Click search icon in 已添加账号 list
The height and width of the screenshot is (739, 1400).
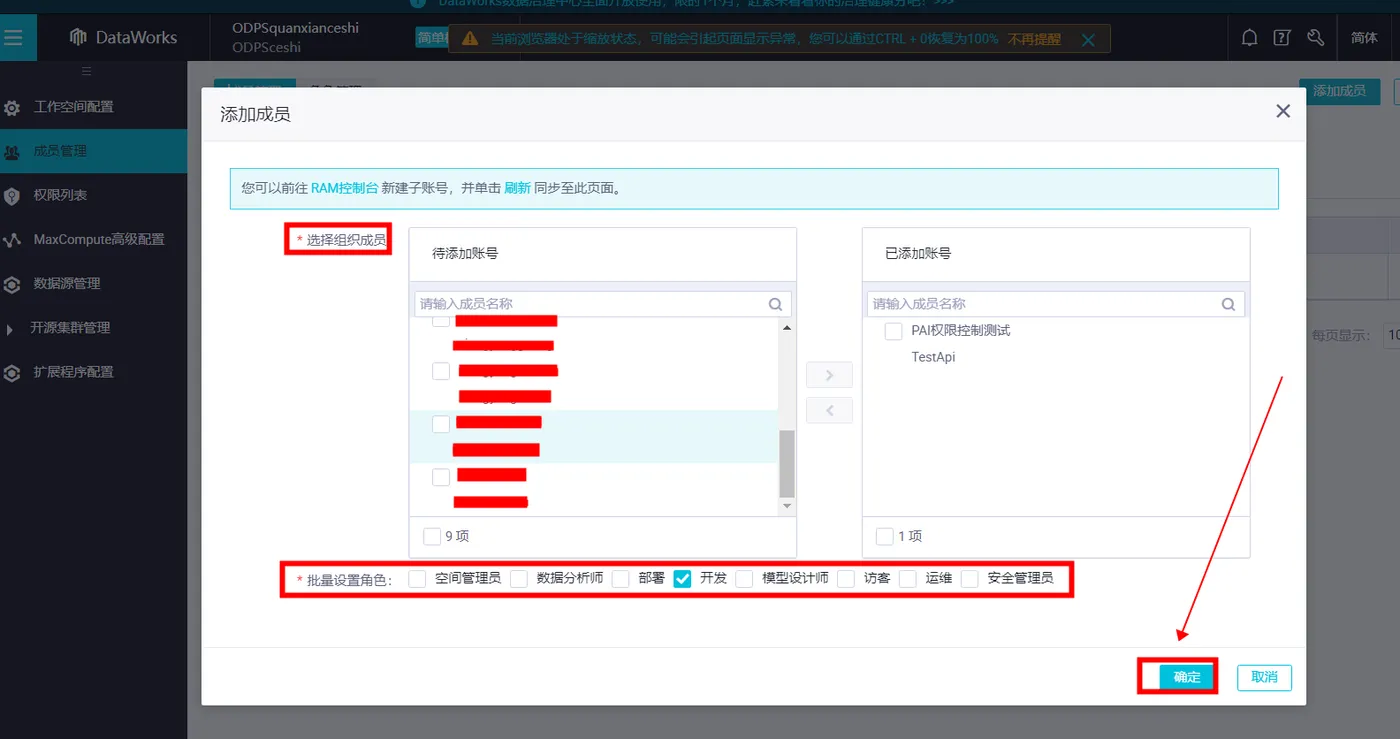point(1228,304)
